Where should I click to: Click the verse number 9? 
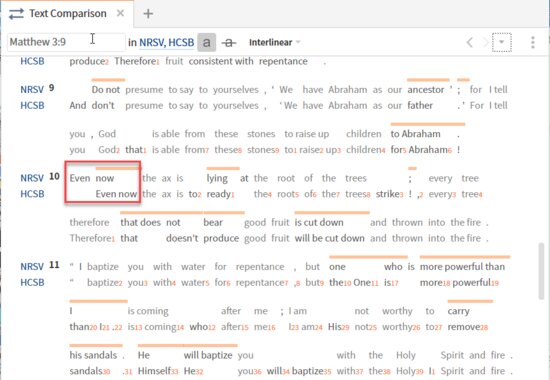[52, 88]
